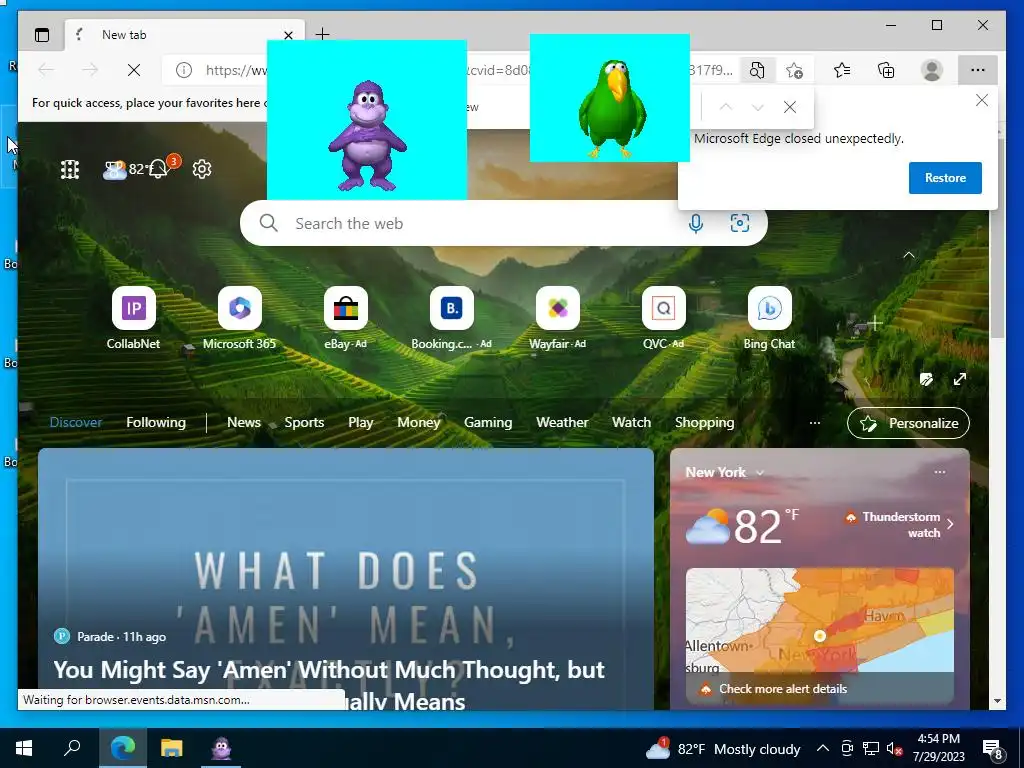The image size is (1024, 768).
Task: Open the BonziBuddy taskbar icon
Action: (x=221, y=748)
